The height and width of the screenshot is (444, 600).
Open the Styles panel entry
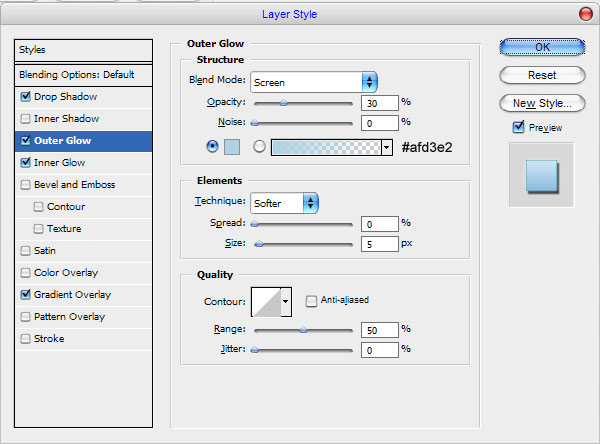83,50
